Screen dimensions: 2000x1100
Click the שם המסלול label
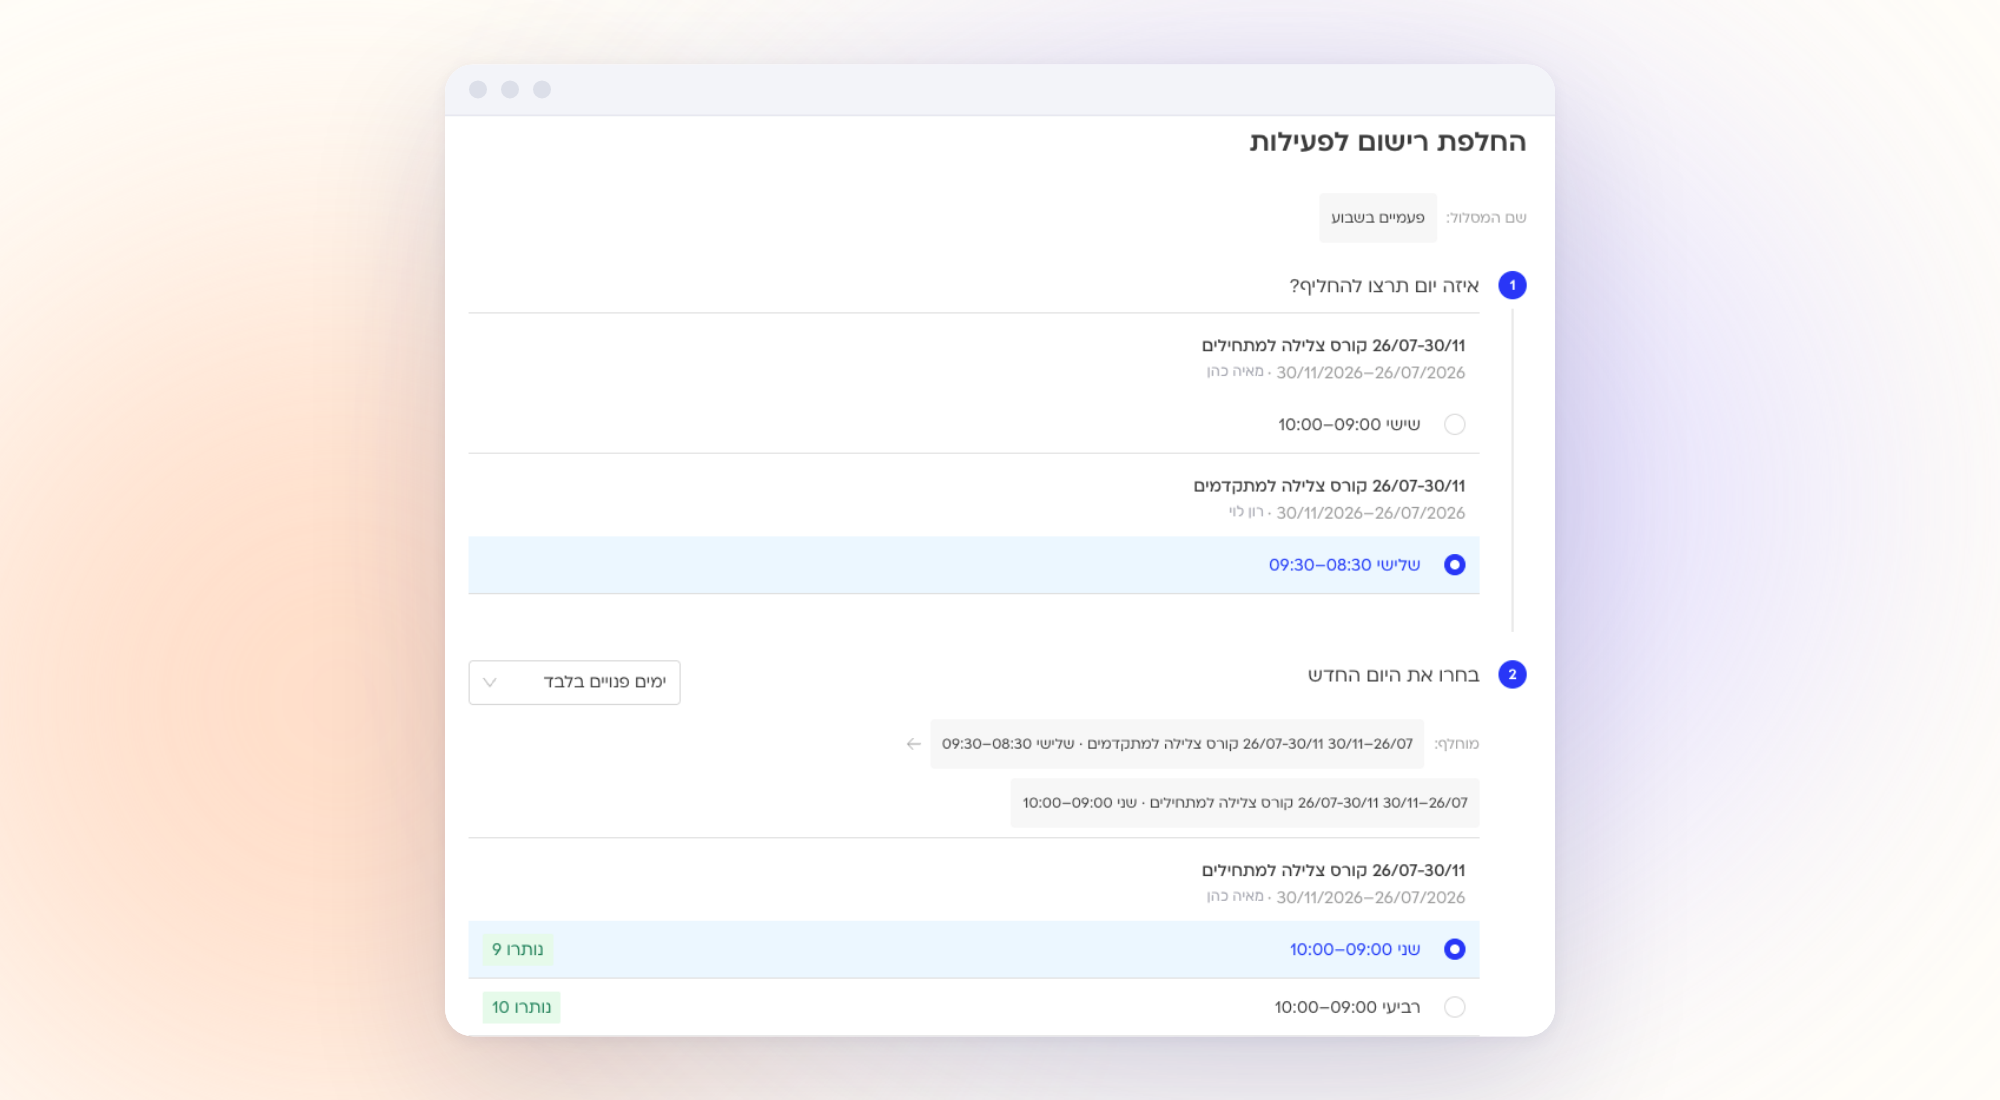[x=1486, y=218]
